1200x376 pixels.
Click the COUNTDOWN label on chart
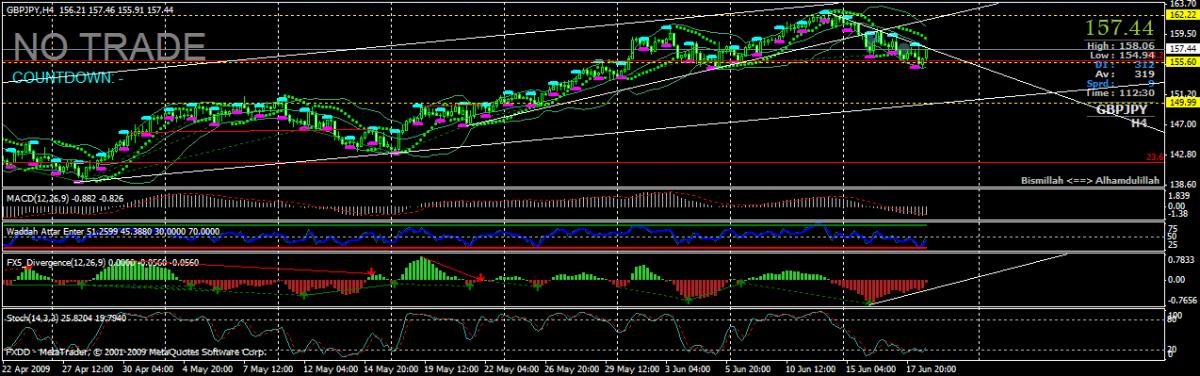(68, 78)
